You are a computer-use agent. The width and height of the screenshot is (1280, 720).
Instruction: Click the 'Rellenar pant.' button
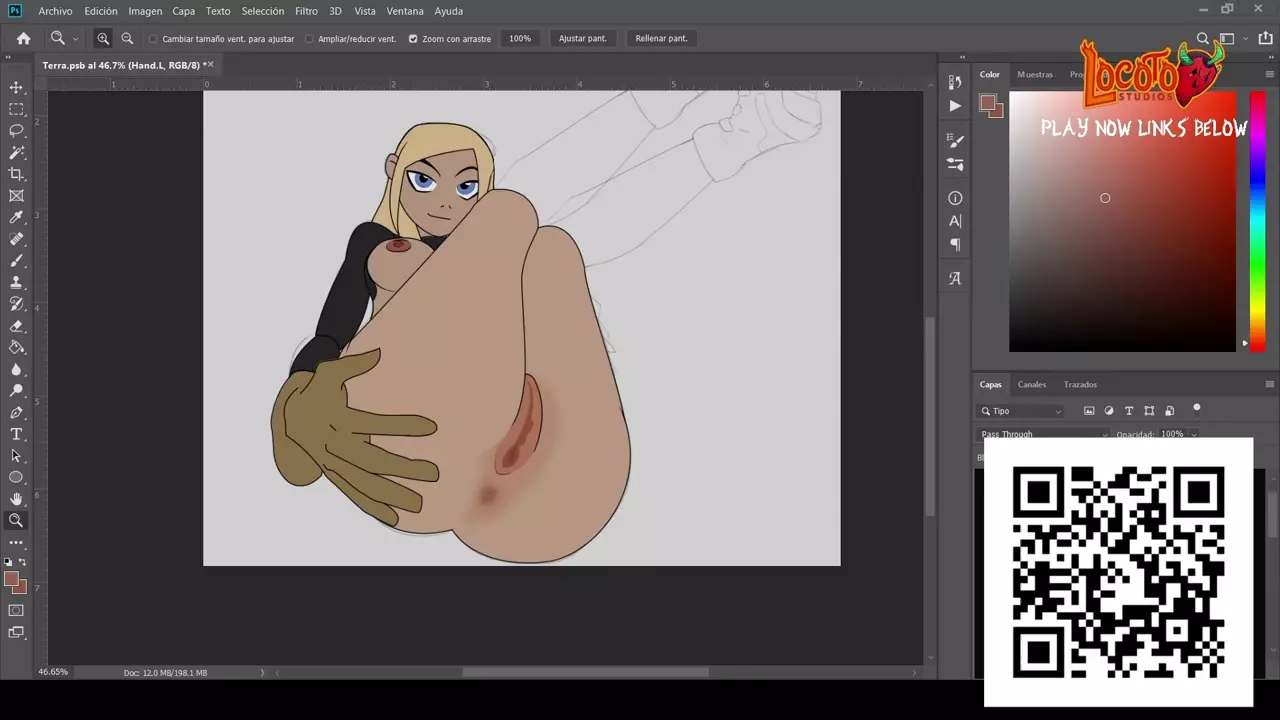coord(662,38)
